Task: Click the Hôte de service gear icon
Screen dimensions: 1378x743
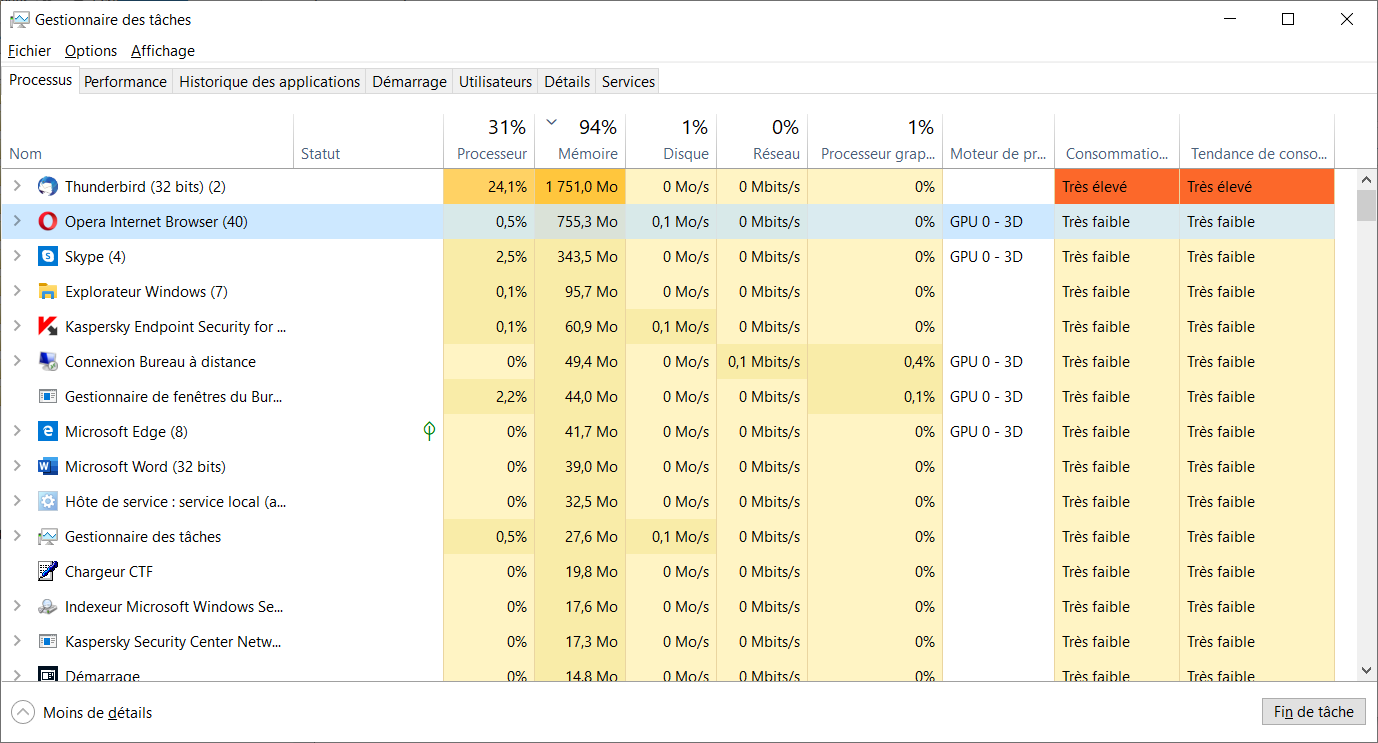Action: coord(47,502)
